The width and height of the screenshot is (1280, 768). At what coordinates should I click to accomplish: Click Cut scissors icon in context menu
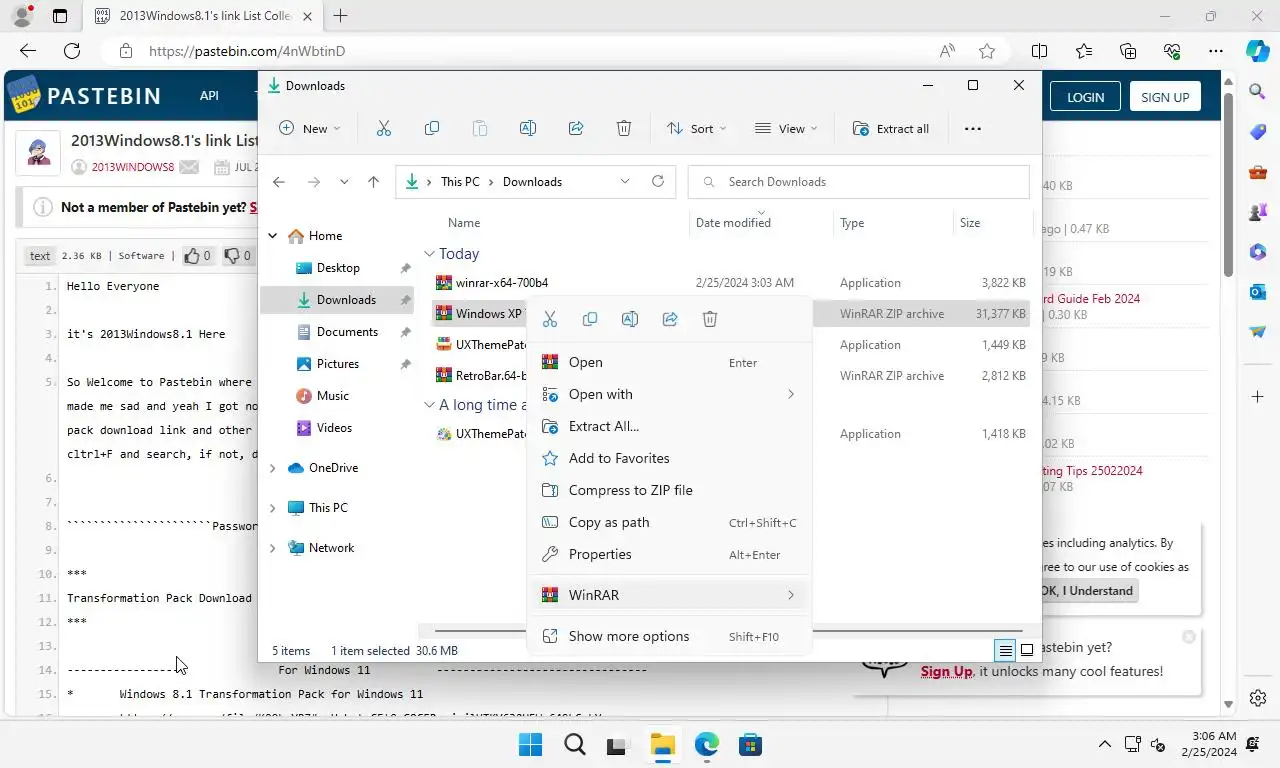(550, 319)
